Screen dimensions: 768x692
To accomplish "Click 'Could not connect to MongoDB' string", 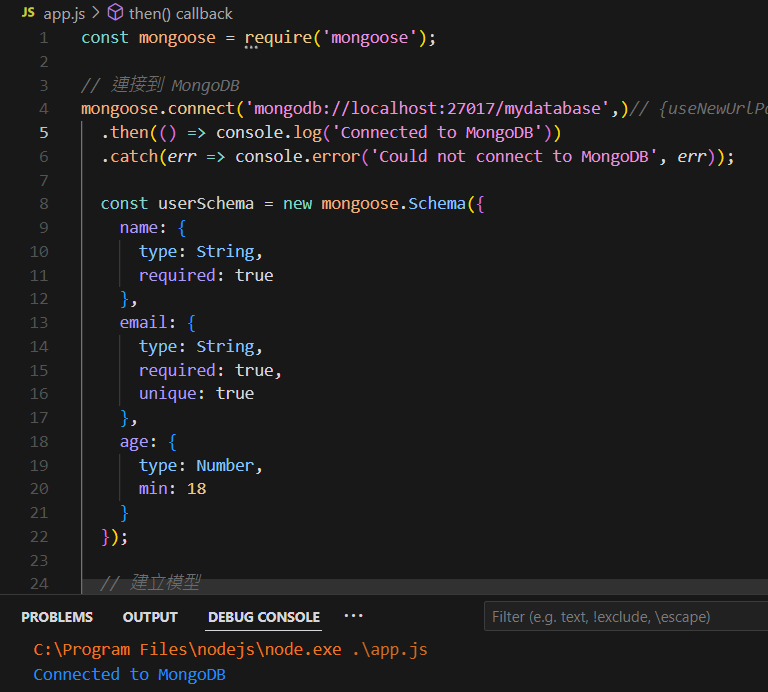I will coord(514,156).
